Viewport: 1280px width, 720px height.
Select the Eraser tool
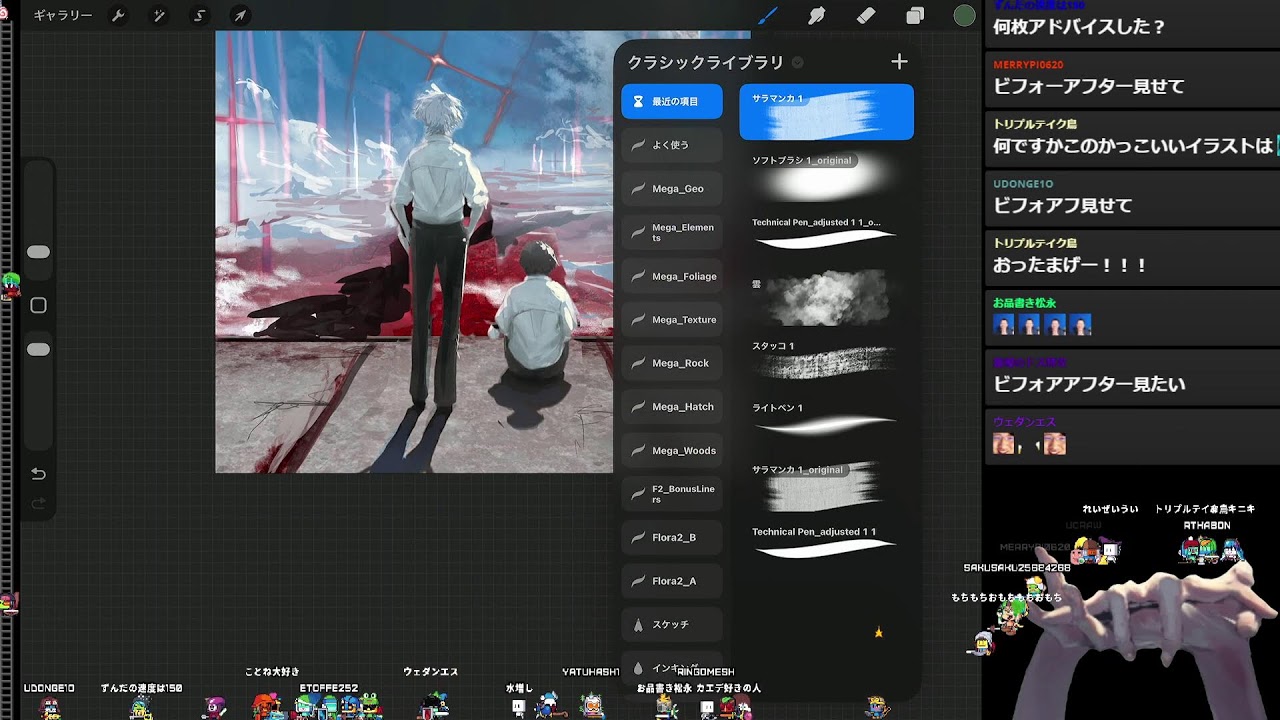pos(866,15)
